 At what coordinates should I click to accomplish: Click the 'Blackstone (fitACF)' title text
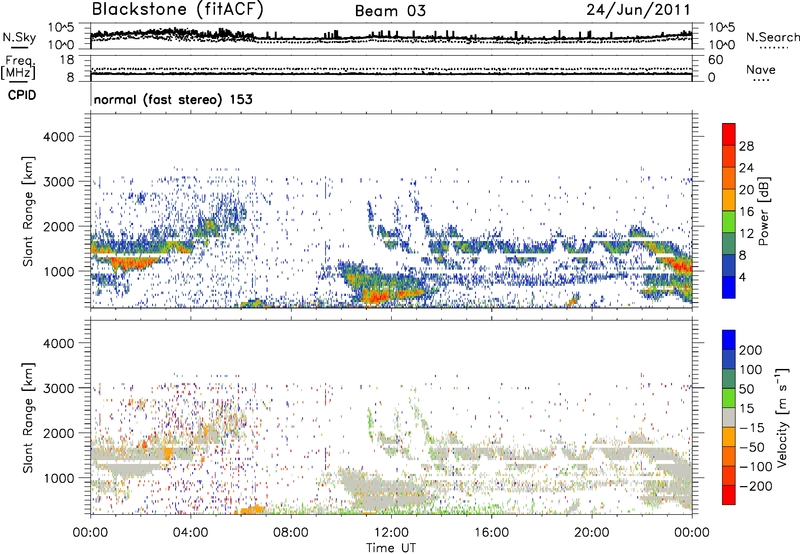coord(178,10)
